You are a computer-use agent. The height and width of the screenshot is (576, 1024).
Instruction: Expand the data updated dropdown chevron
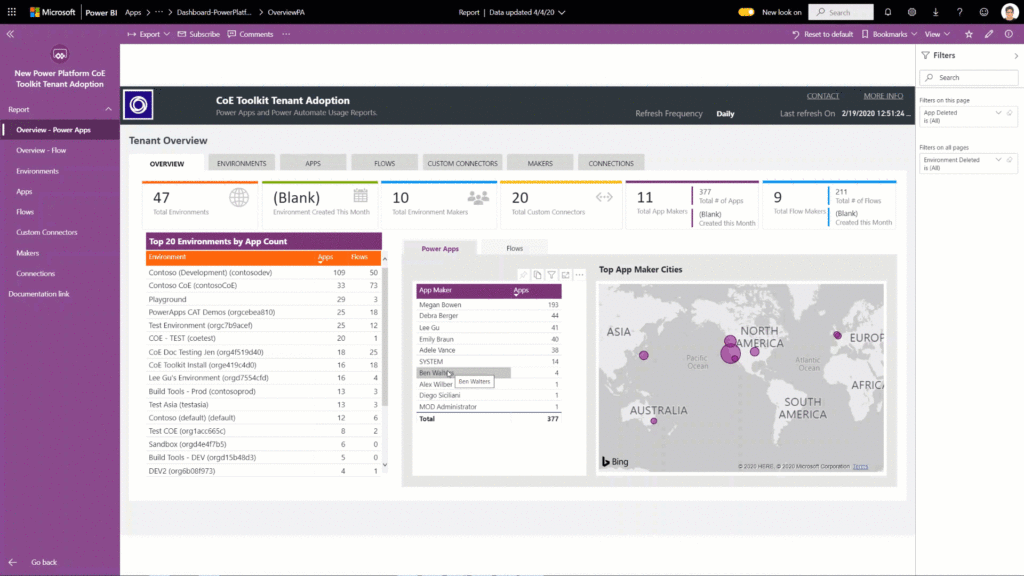tap(562, 12)
